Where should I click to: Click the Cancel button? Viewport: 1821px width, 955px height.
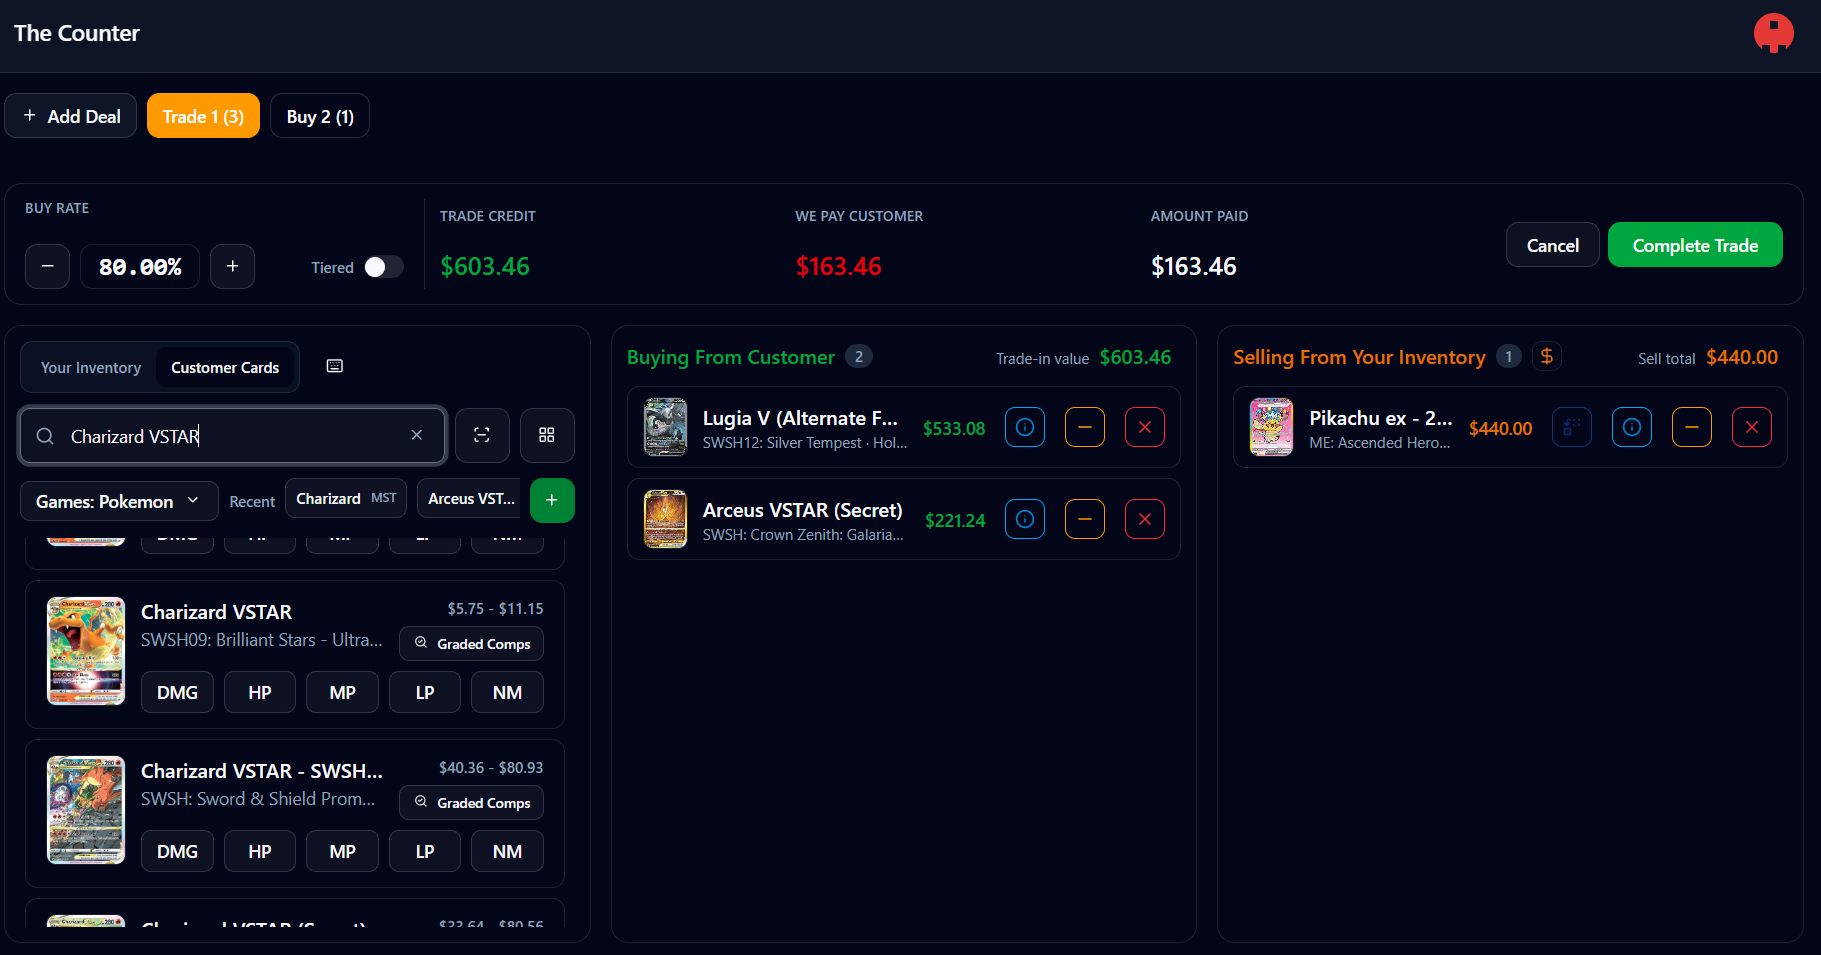coord(1552,245)
